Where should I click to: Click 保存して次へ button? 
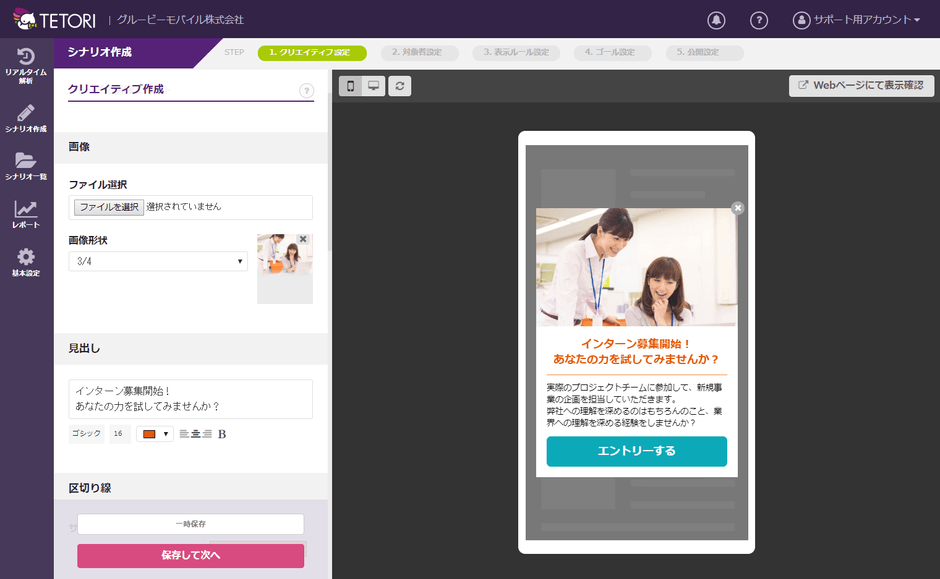(x=190, y=555)
